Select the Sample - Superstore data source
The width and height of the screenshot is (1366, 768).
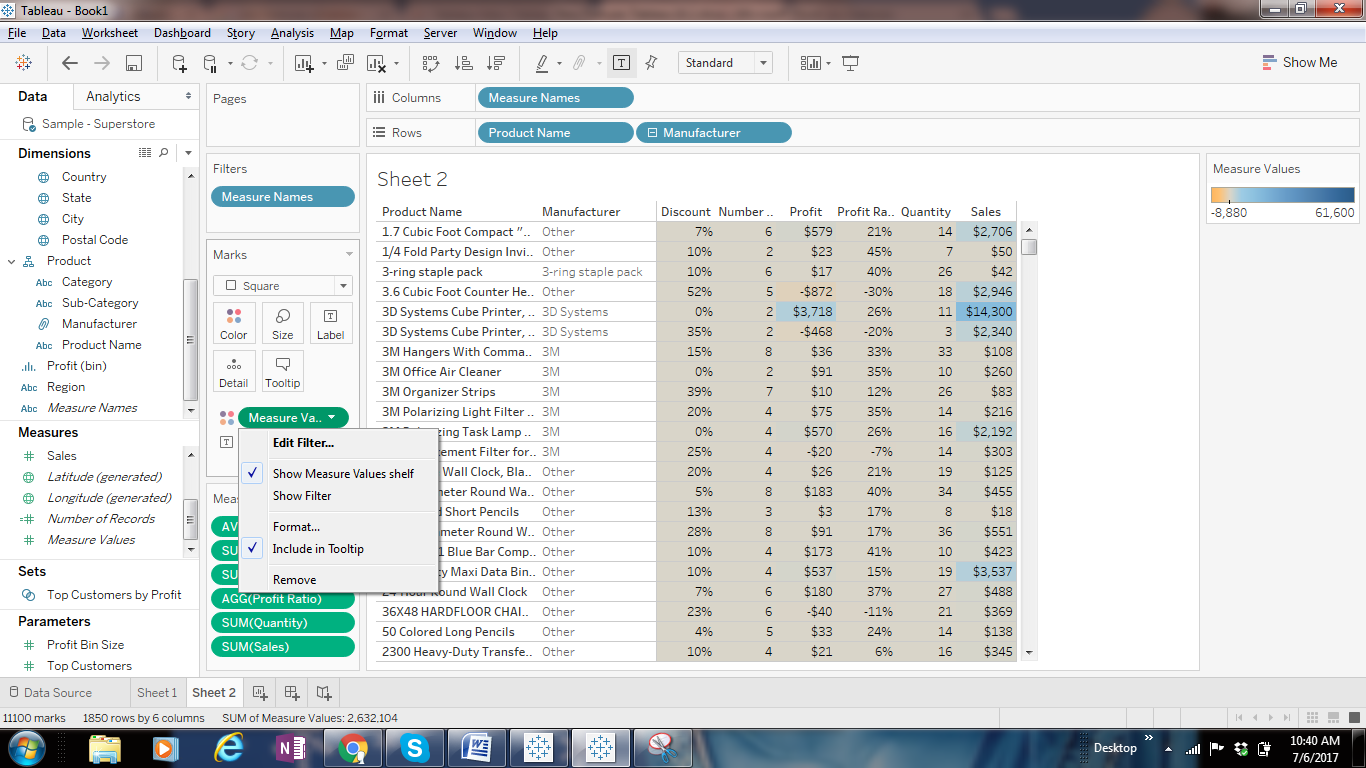tap(98, 124)
